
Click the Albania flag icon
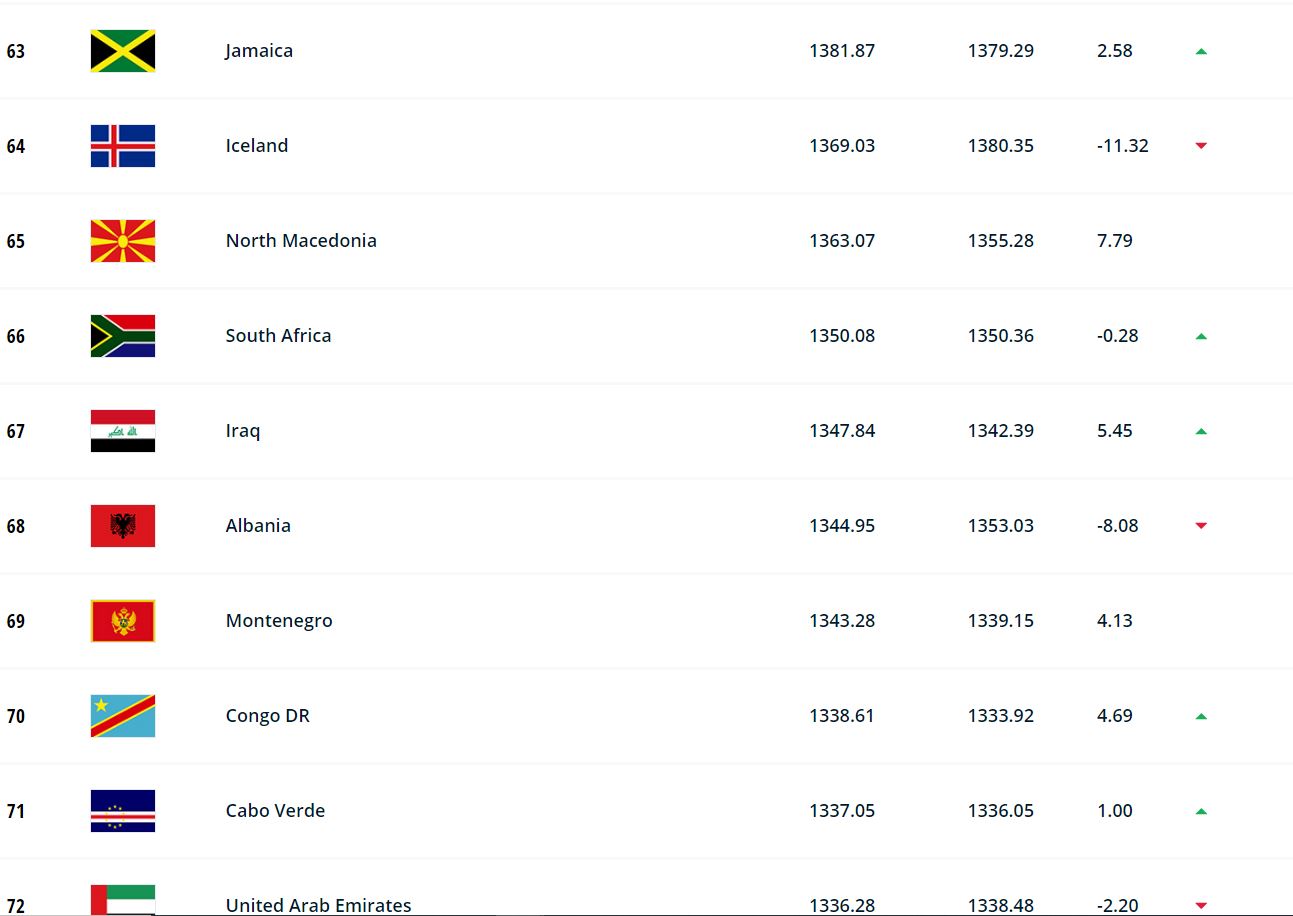point(123,526)
